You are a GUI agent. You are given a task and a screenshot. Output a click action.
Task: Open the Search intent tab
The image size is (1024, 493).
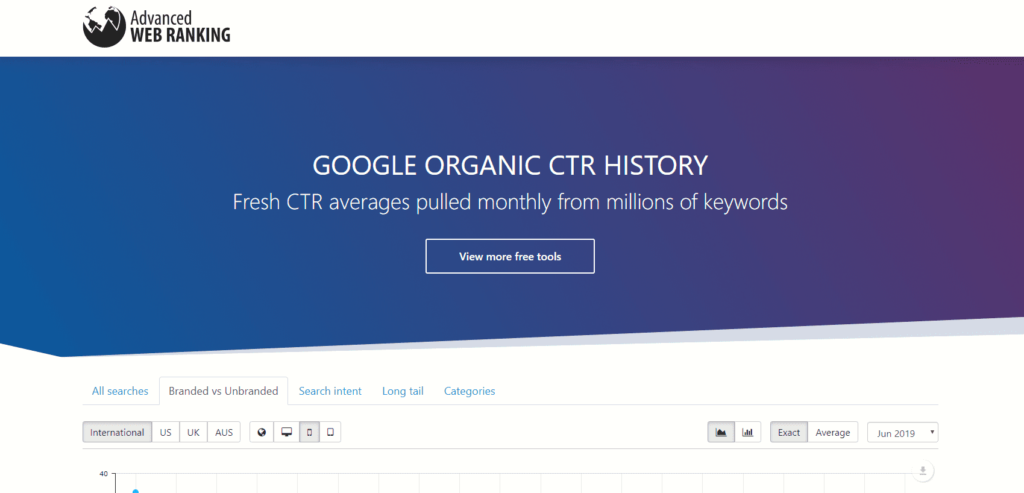pyautogui.click(x=330, y=391)
